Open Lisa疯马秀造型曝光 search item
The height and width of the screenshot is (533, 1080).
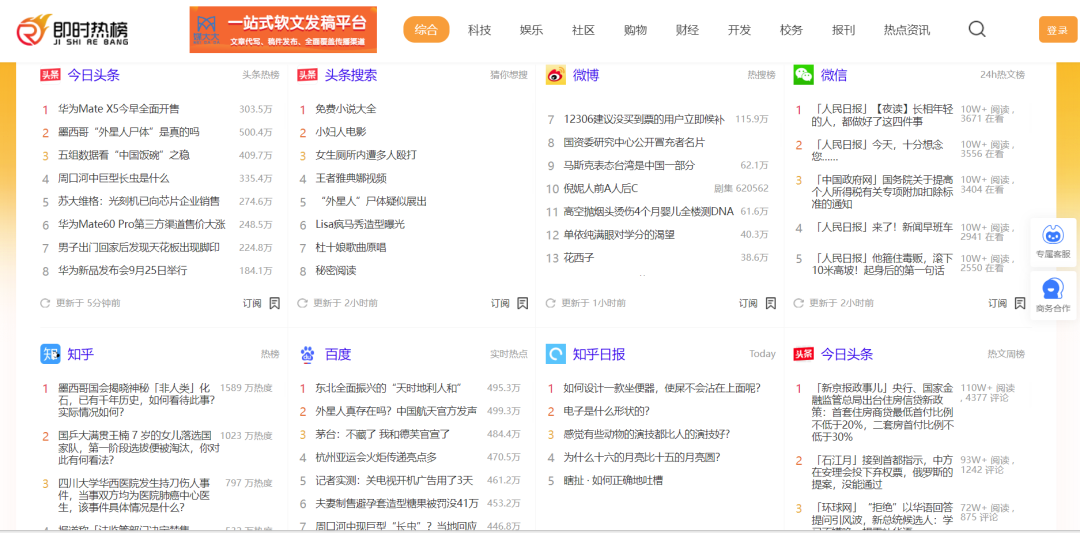point(360,224)
